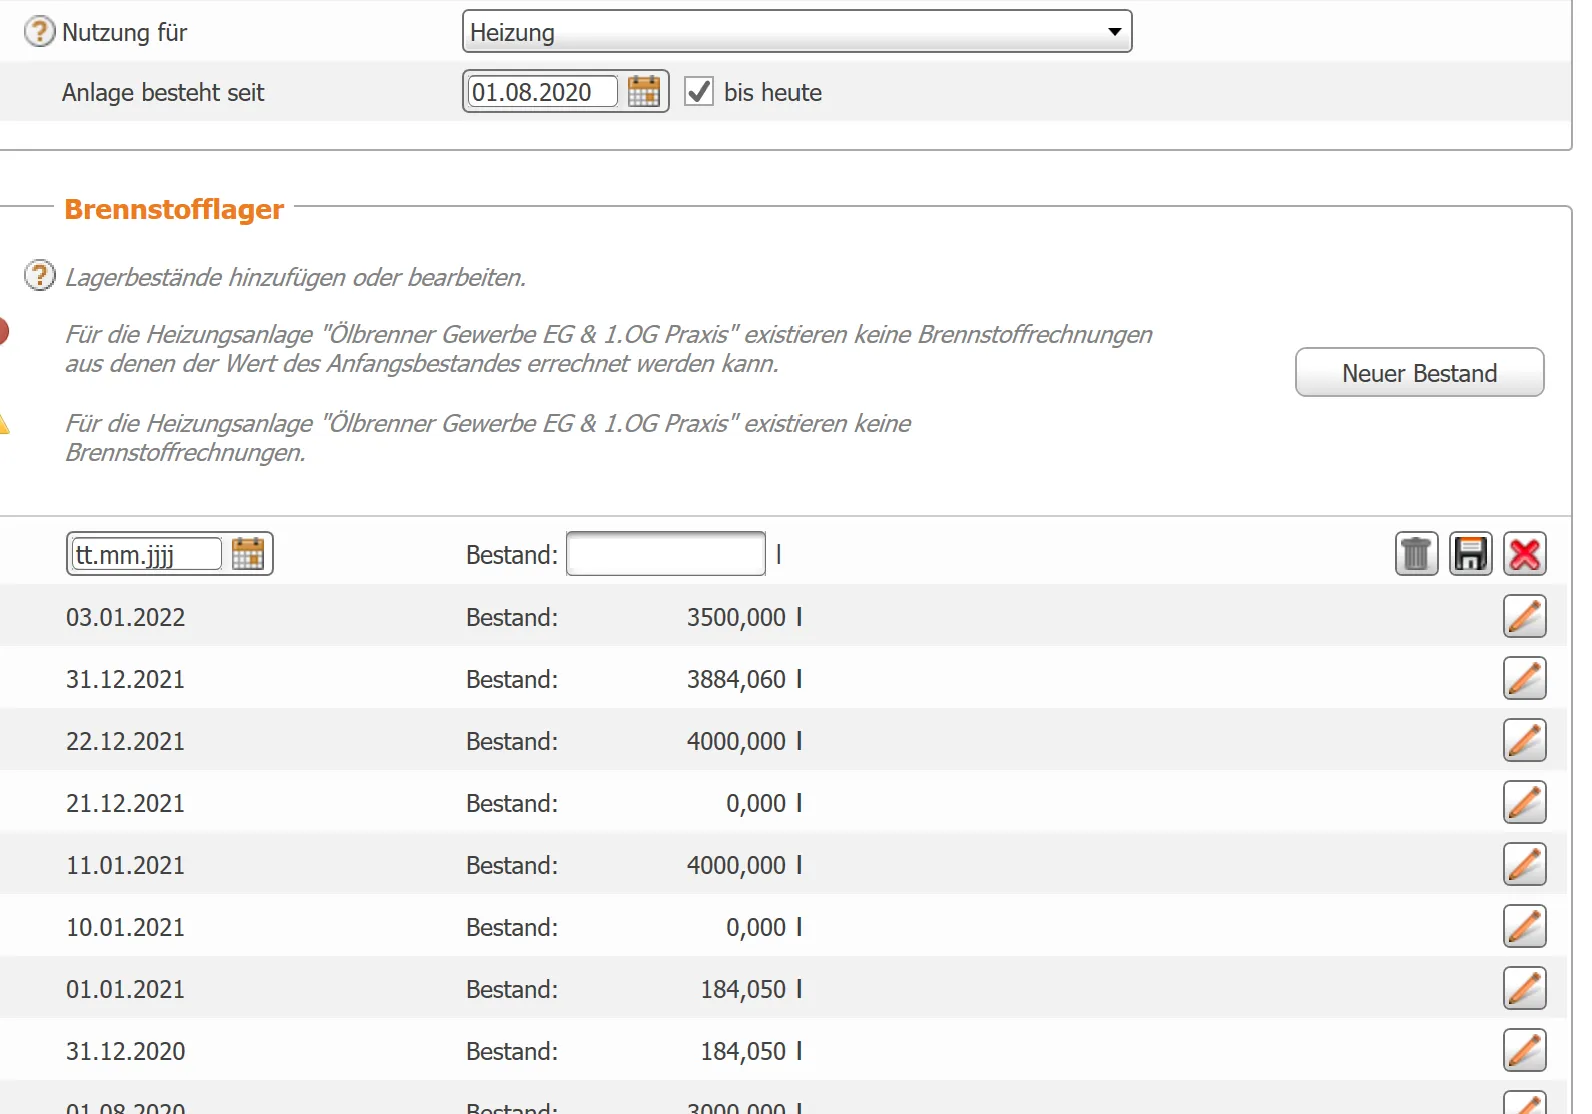Click the pencil icon for 01.01.2021
The height and width of the screenshot is (1114, 1592).
(x=1524, y=988)
